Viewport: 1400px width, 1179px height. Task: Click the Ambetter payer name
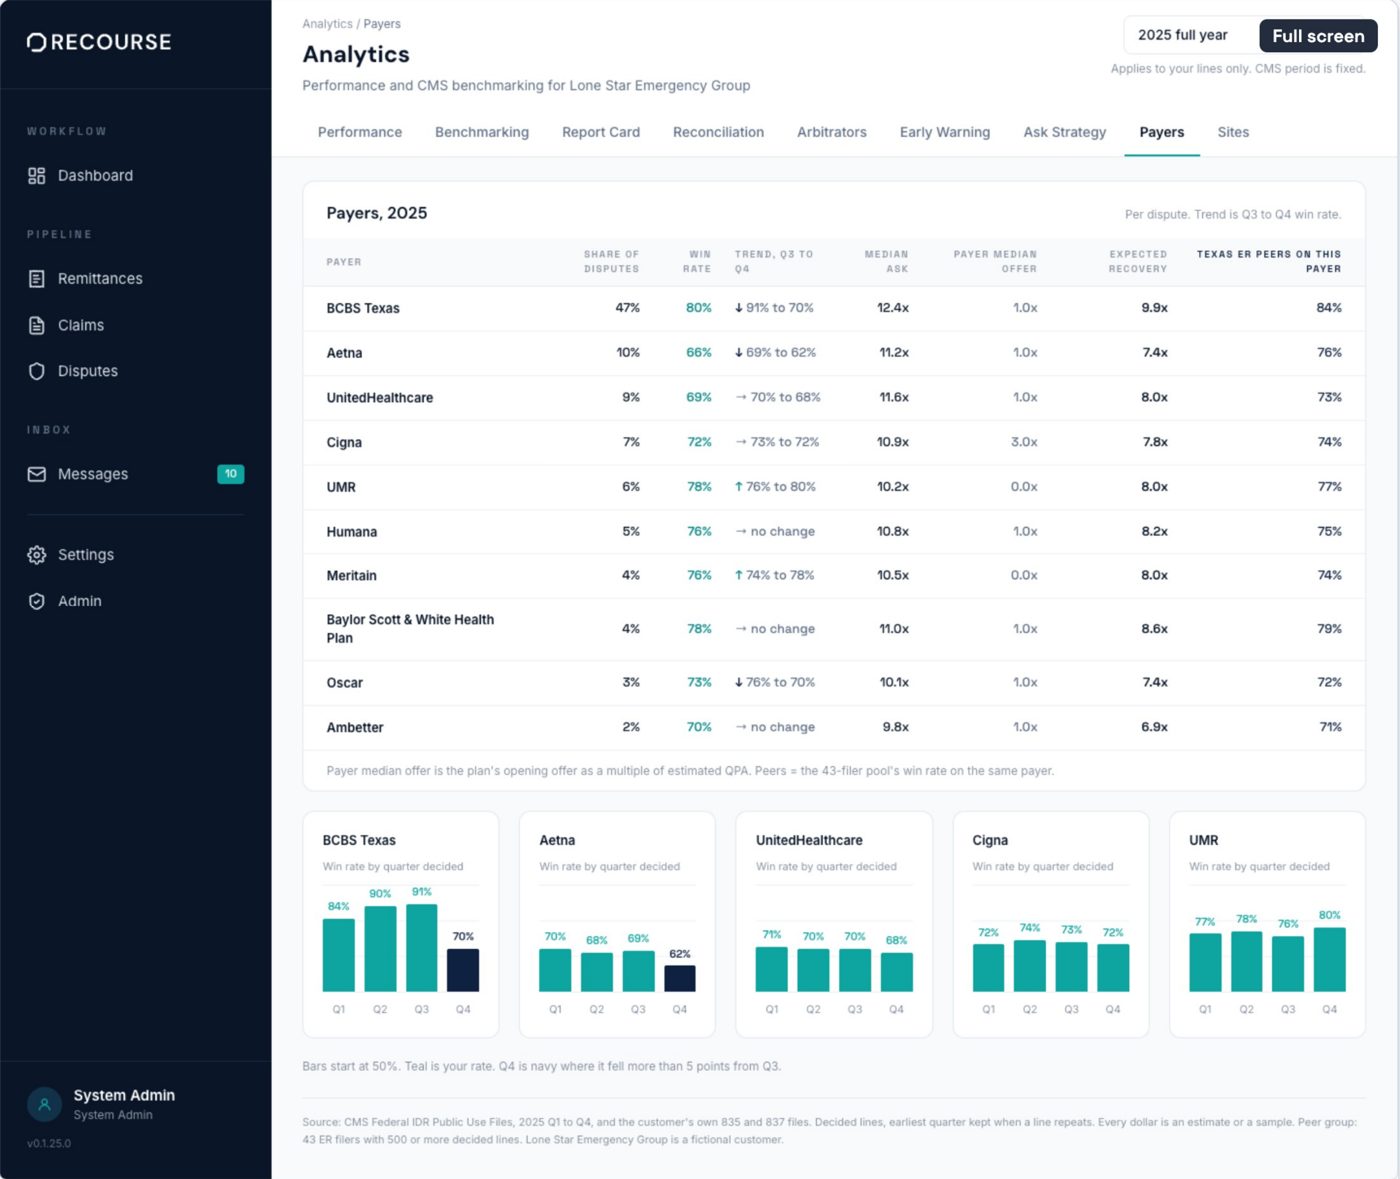click(355, 728)
